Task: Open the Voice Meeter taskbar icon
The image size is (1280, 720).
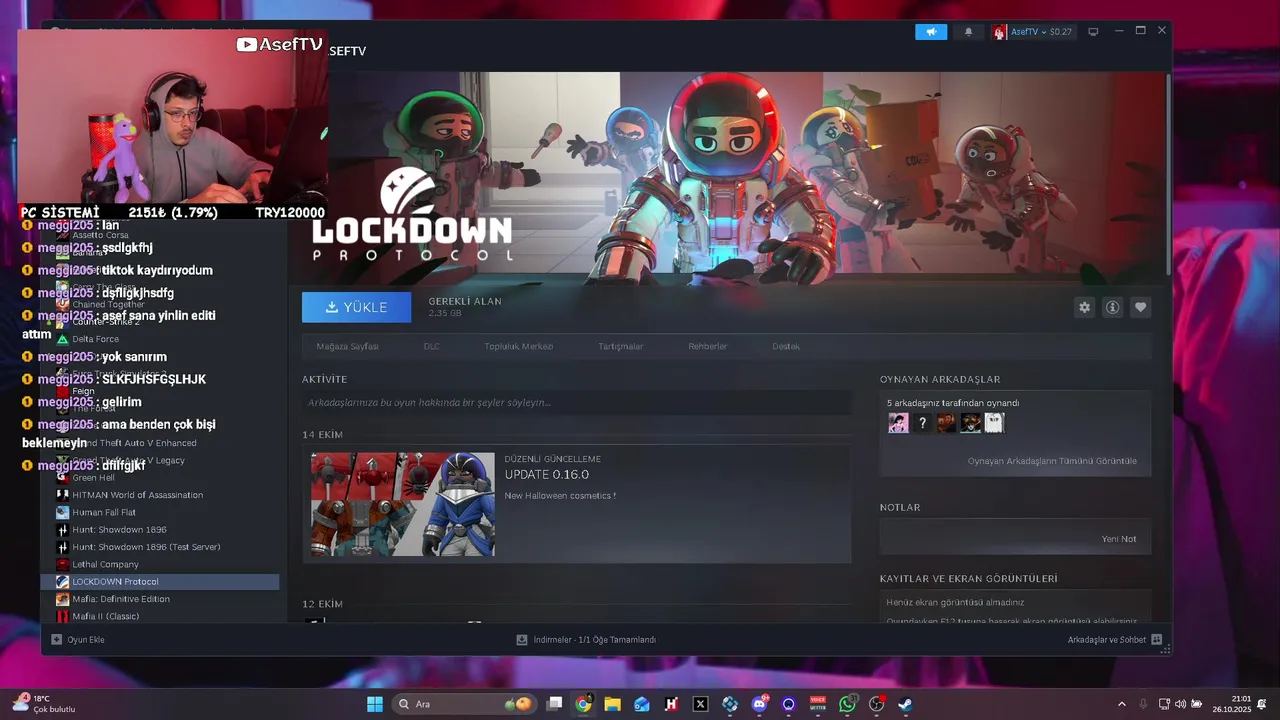Action: [818, 704]
